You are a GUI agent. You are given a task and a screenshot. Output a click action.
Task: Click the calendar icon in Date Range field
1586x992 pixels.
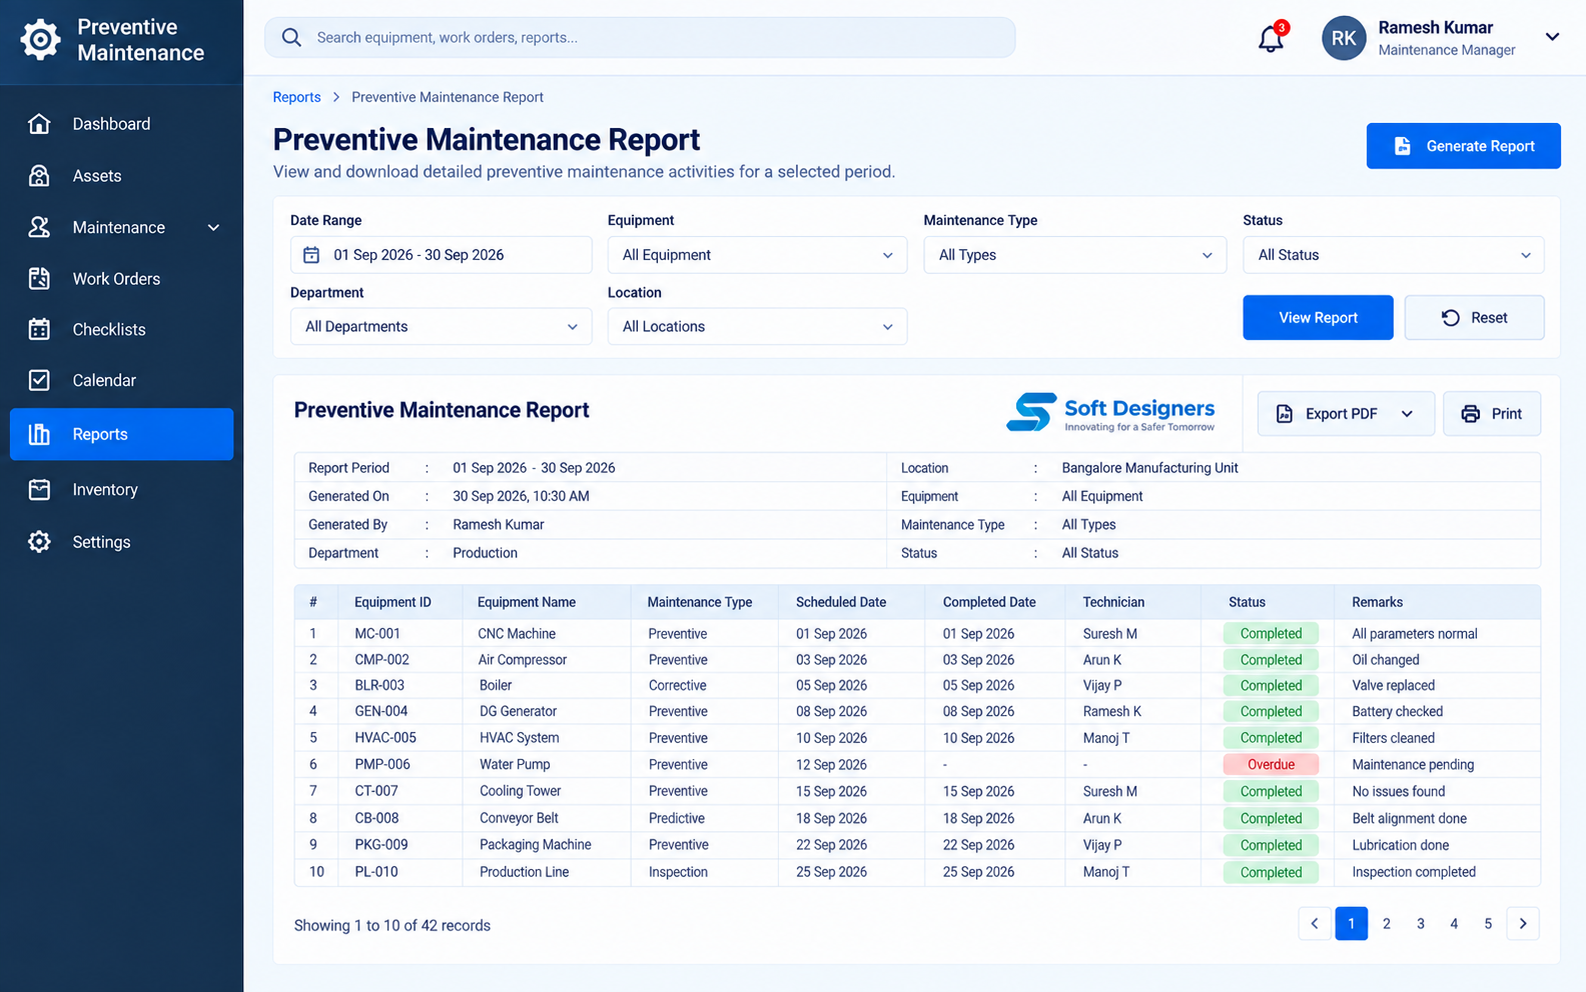312,255
